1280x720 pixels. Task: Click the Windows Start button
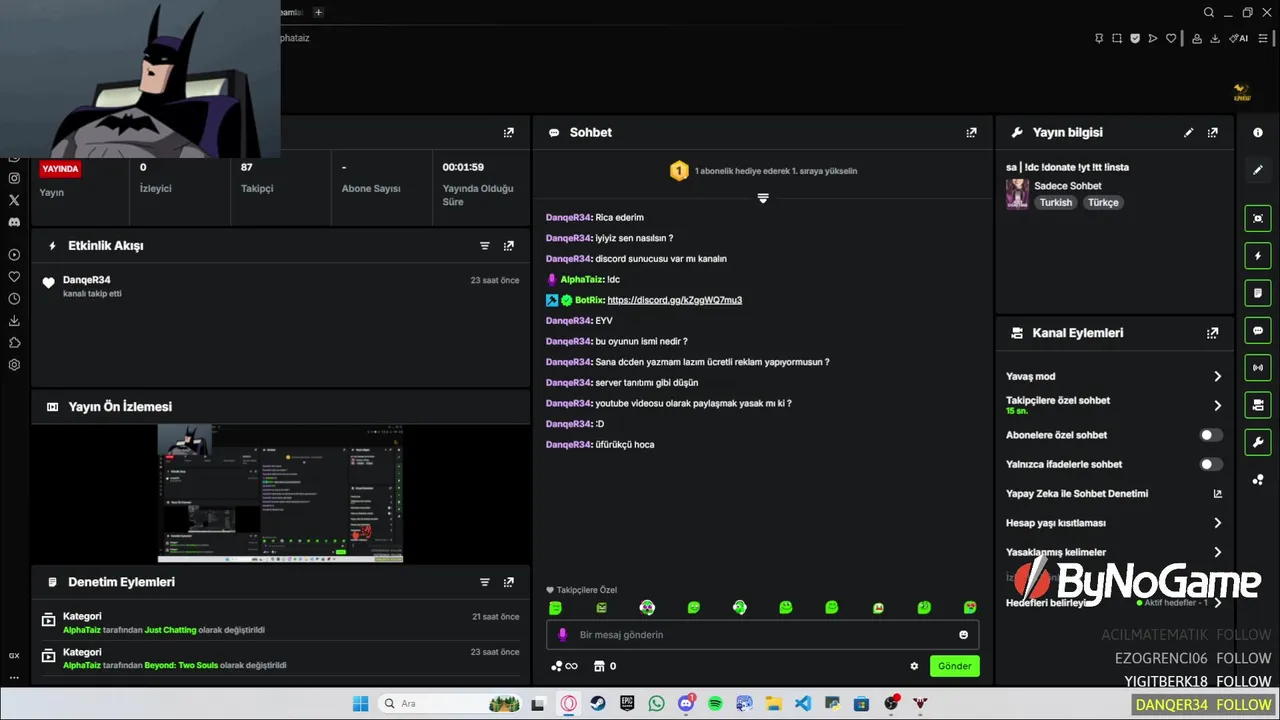point(360,704)
